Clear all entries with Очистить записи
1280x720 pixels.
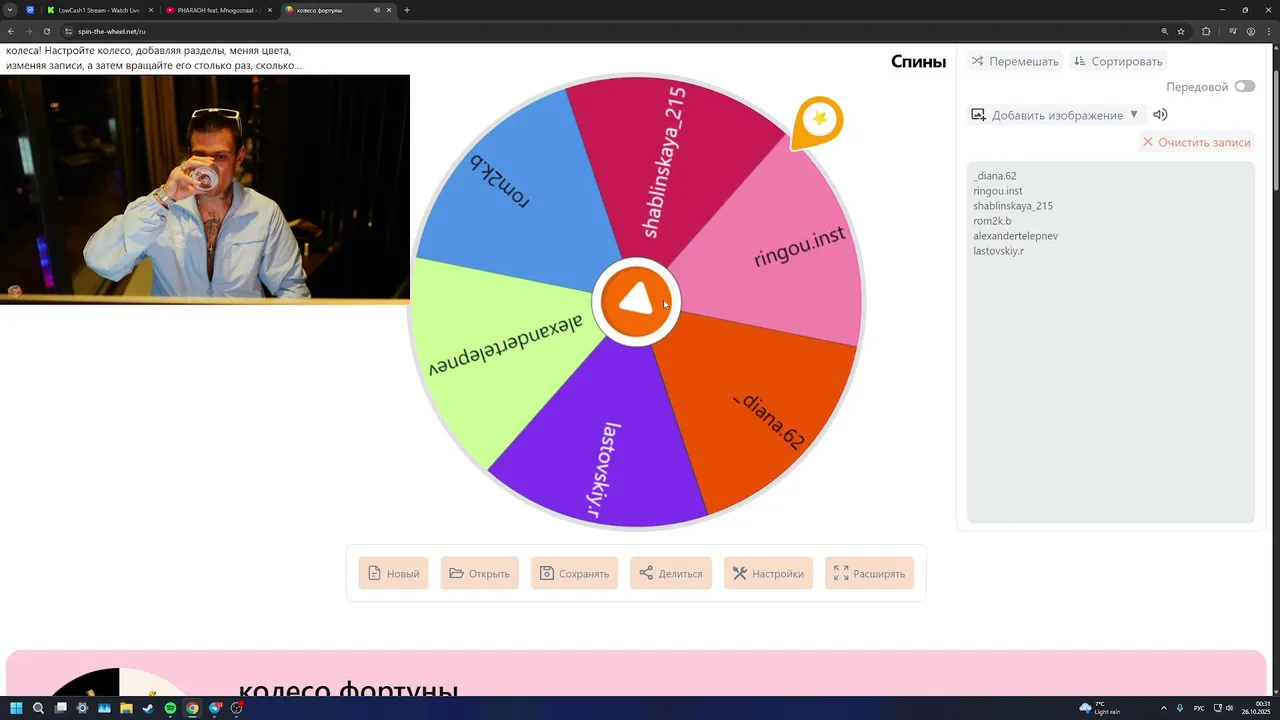click(1197, 142)
